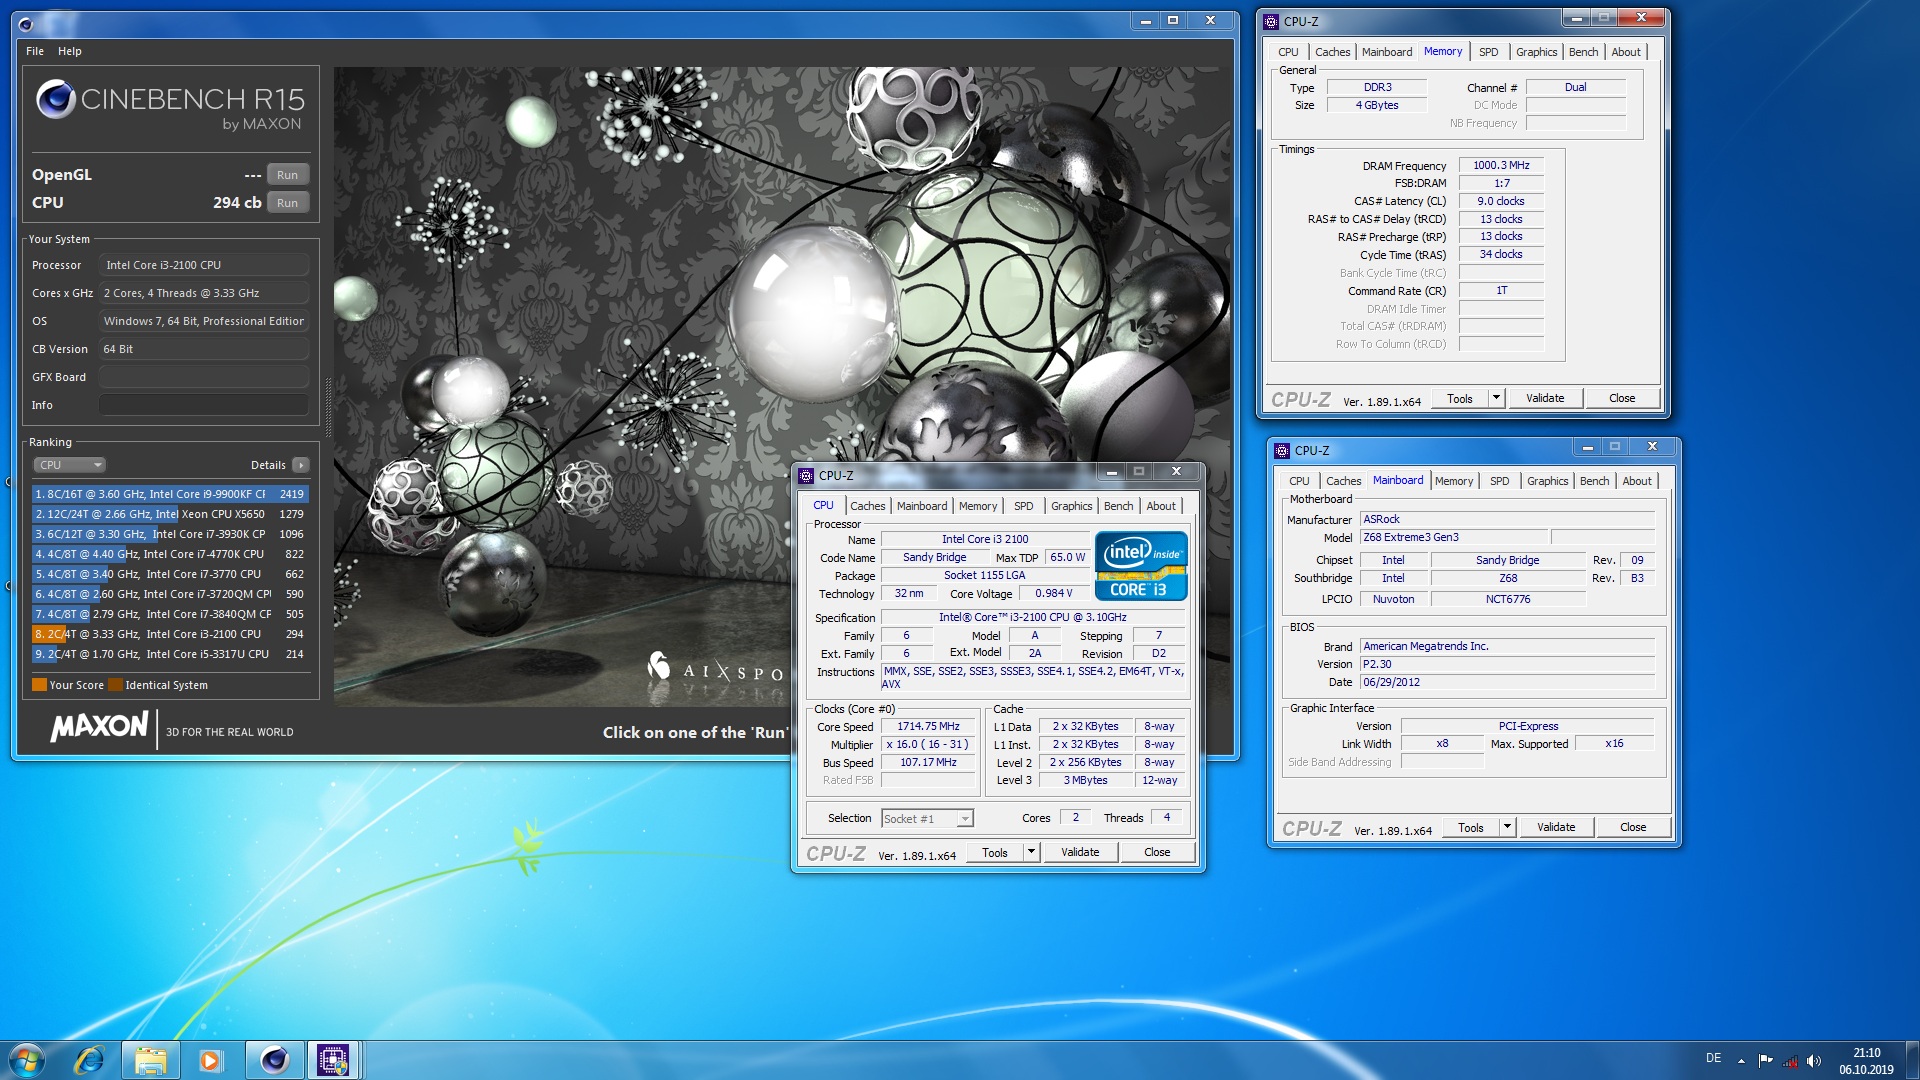Open CPU tab in Mainboard CPU-Z window
This screenshot has height=1080, width=1920.
click(x=1299, y=481)
